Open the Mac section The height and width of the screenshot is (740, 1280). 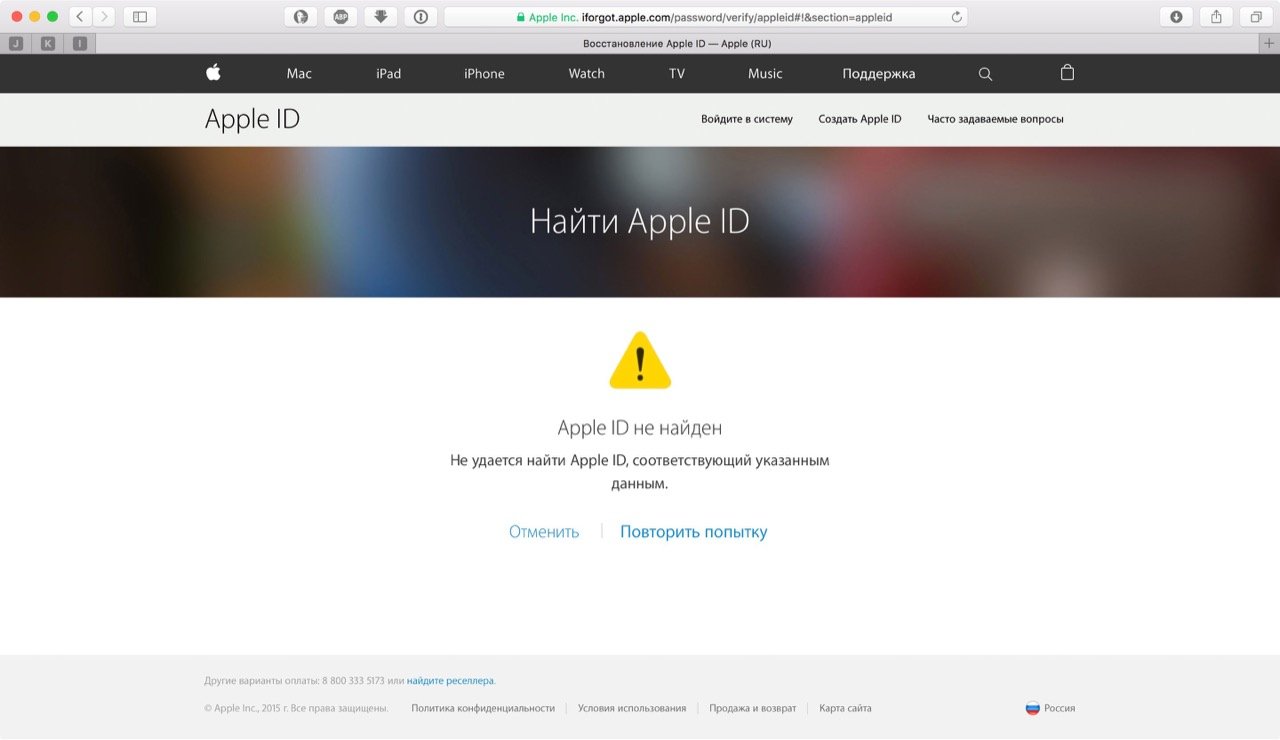click(x=299, y=74)
